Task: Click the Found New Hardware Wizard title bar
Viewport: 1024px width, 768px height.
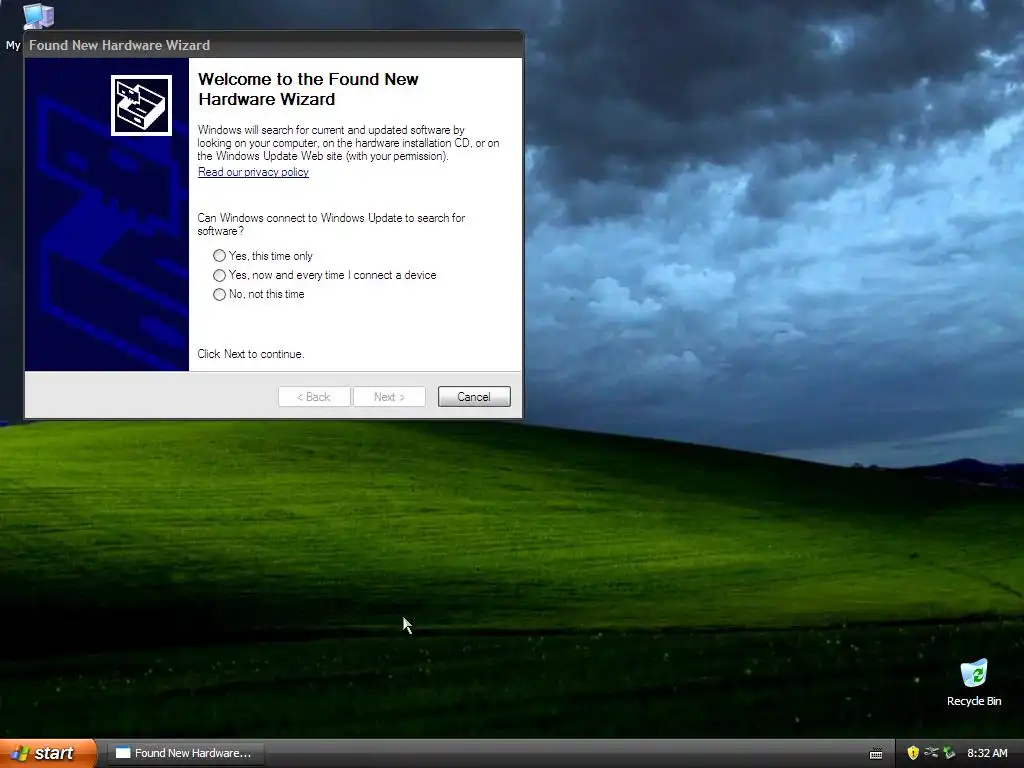Action: (x=274, y=45)
